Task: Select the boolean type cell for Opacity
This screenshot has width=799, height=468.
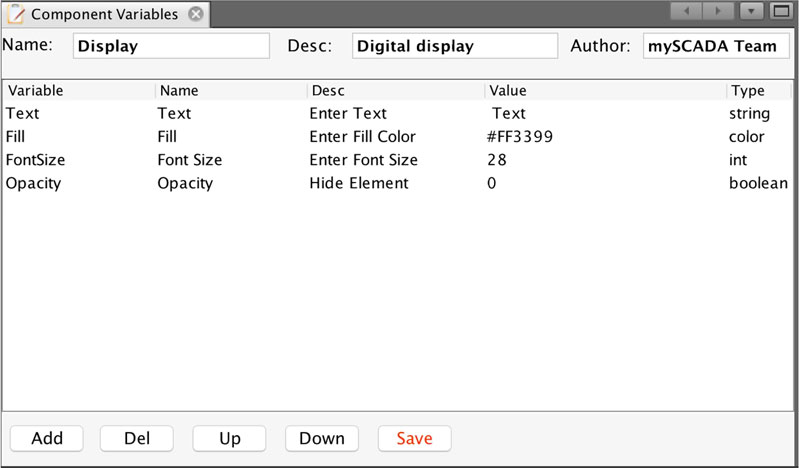Action: 758,183
